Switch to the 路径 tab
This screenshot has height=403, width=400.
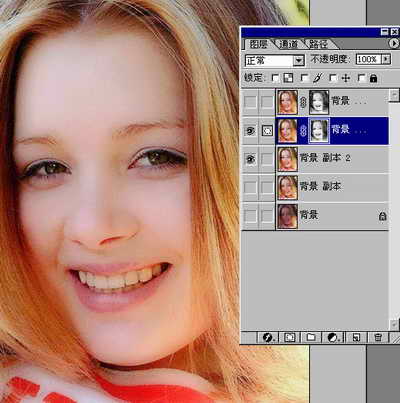pos(318,44)
